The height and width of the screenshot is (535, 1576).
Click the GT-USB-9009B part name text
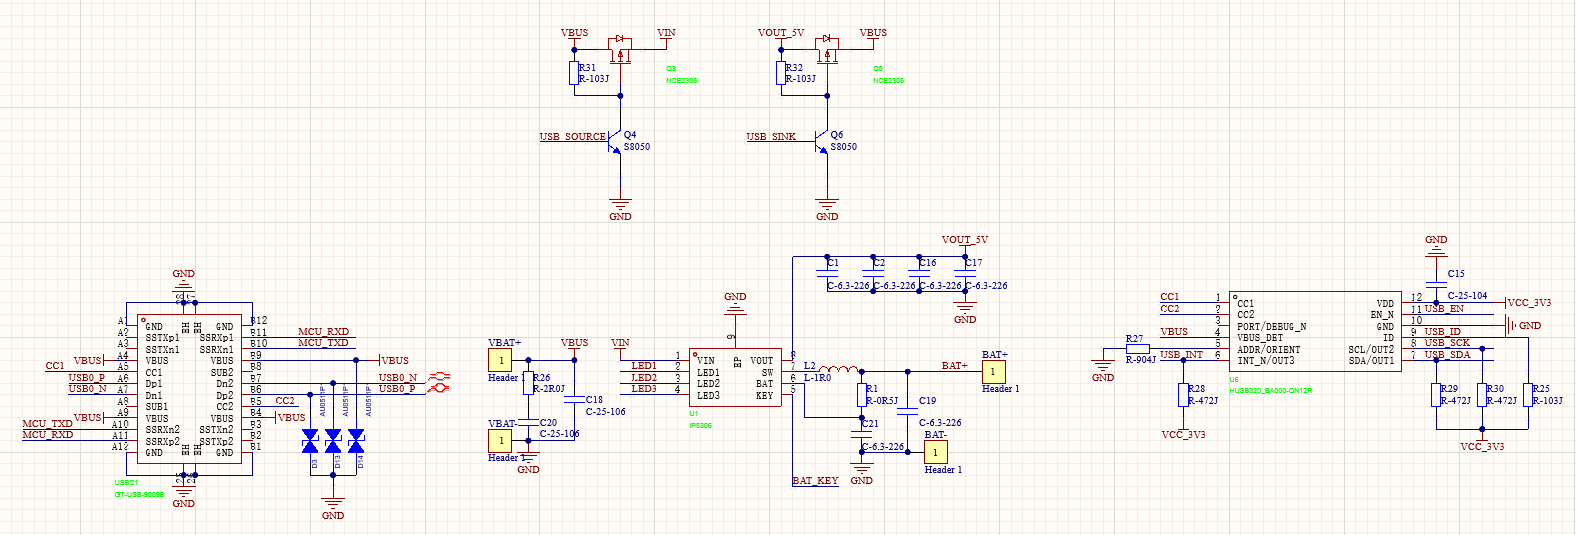pyautogui.click(x=140, y=495)
